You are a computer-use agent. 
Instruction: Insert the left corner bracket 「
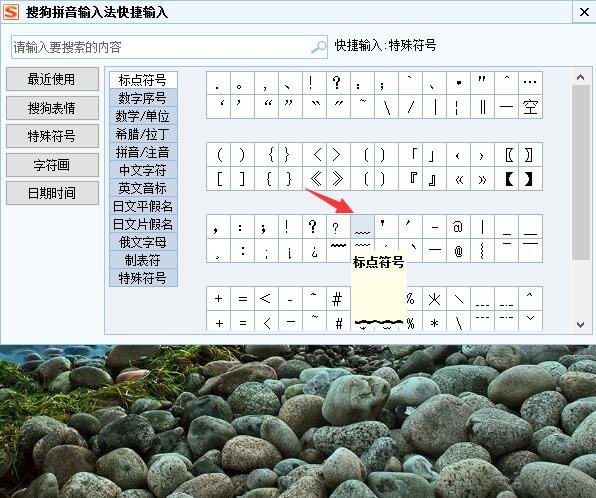(x=411, y=154)
